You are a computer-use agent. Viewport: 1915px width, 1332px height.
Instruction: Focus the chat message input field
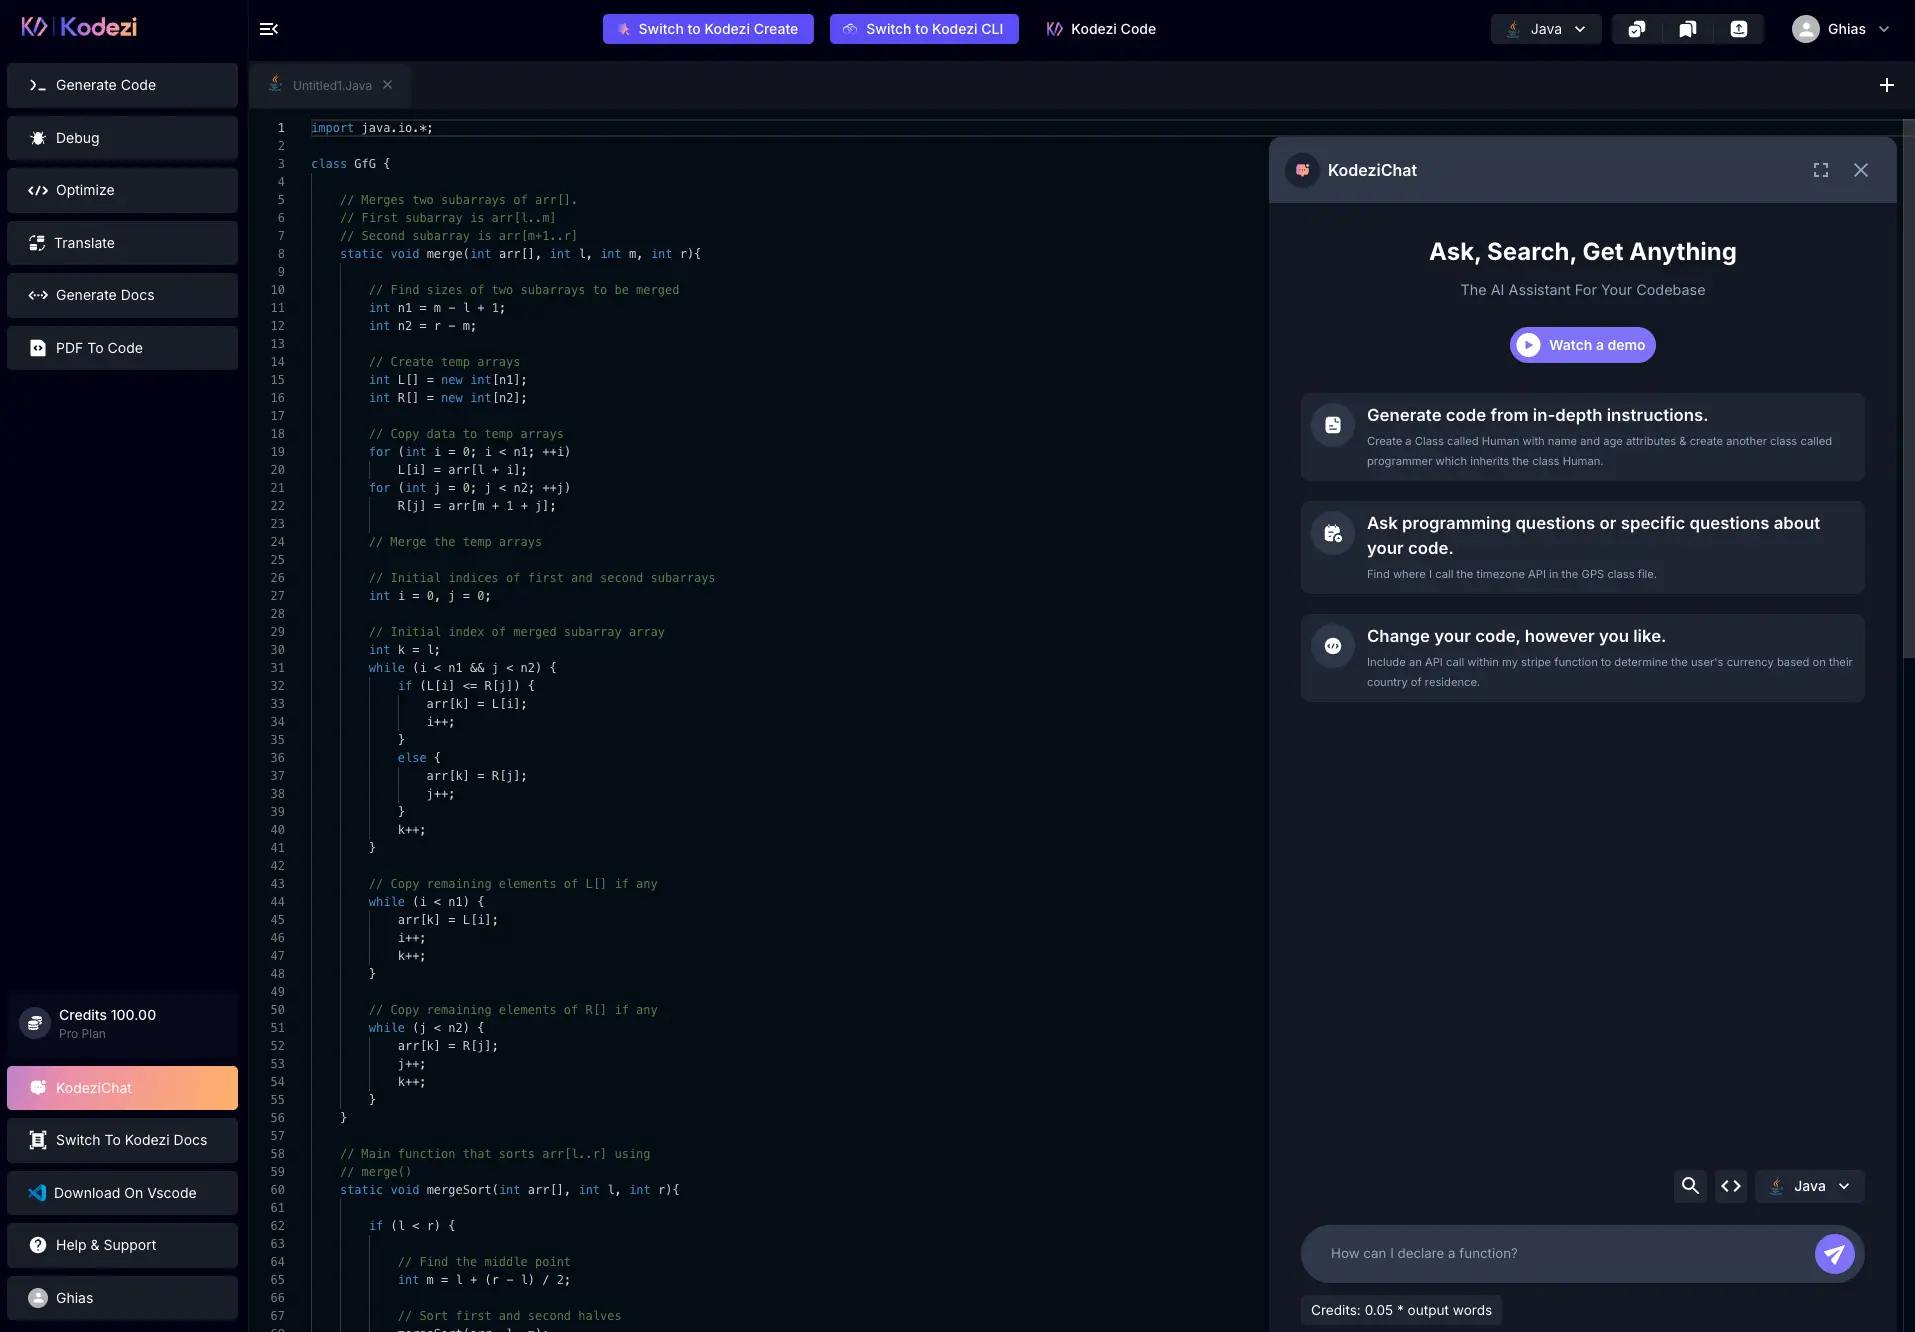tap(1558, 1254)
